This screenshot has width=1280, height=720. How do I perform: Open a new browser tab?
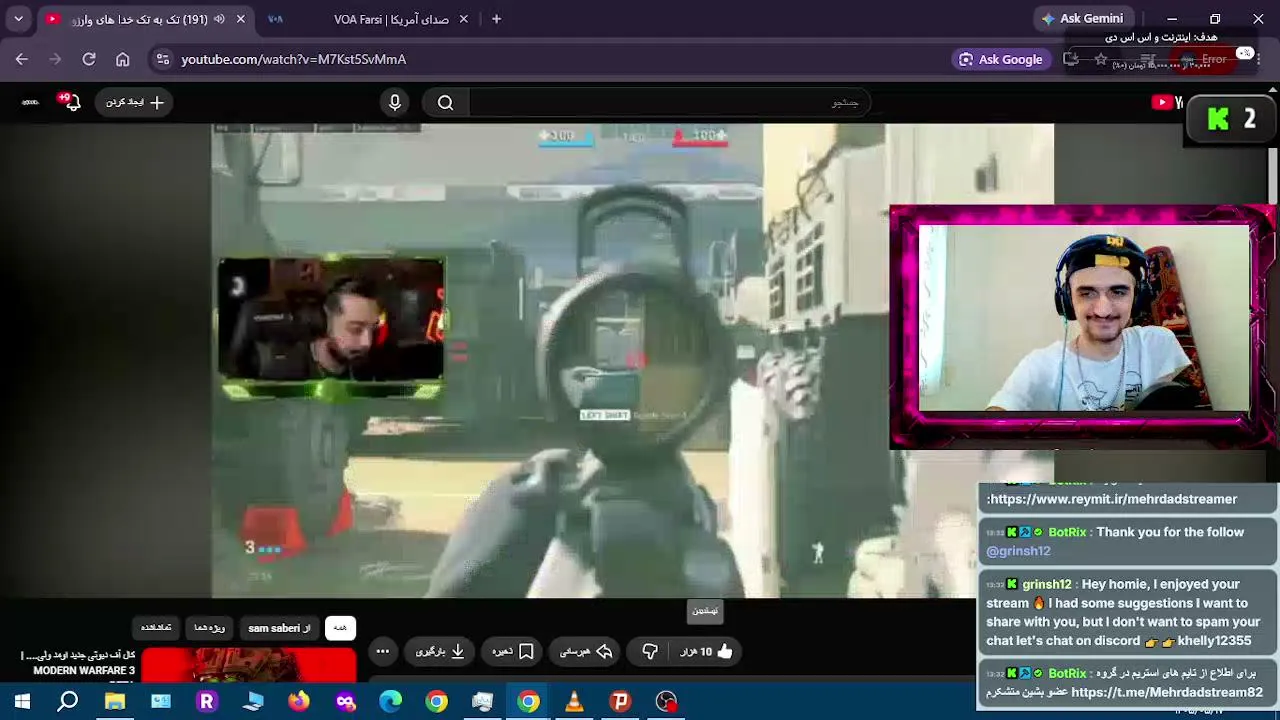tap(496, 19)
